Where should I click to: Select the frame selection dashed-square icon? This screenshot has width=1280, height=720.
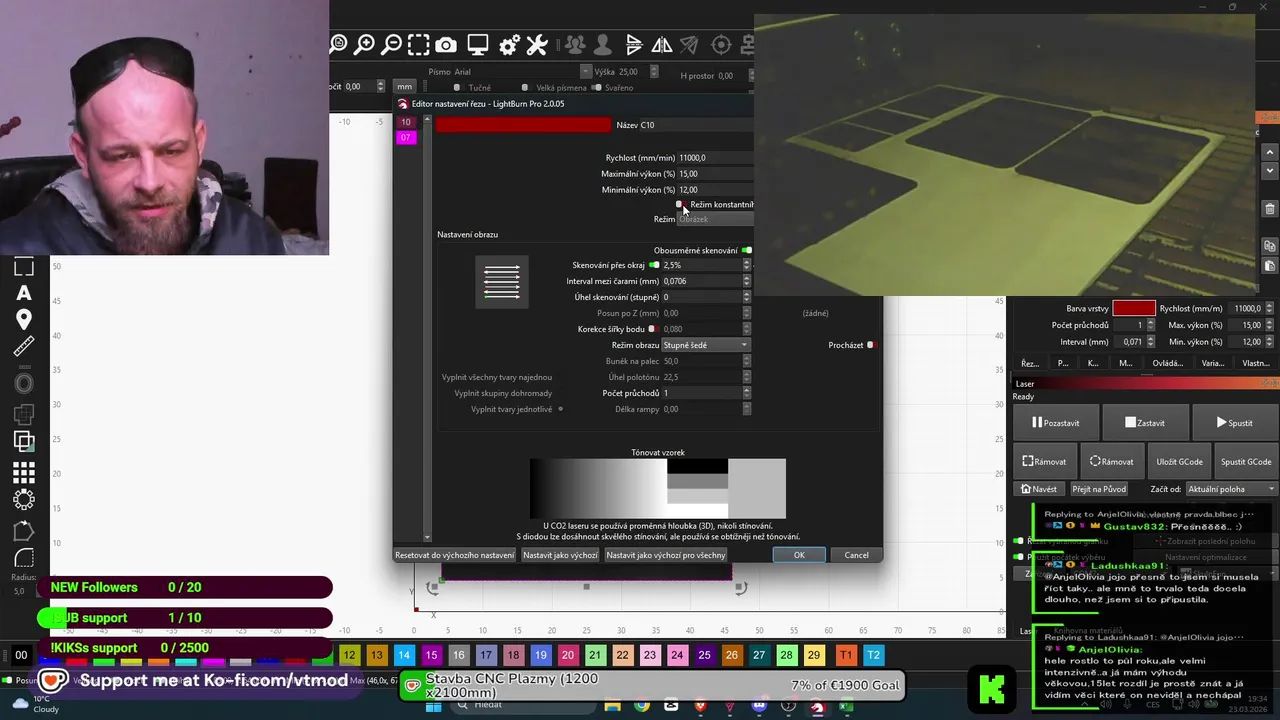coord(419,44)
